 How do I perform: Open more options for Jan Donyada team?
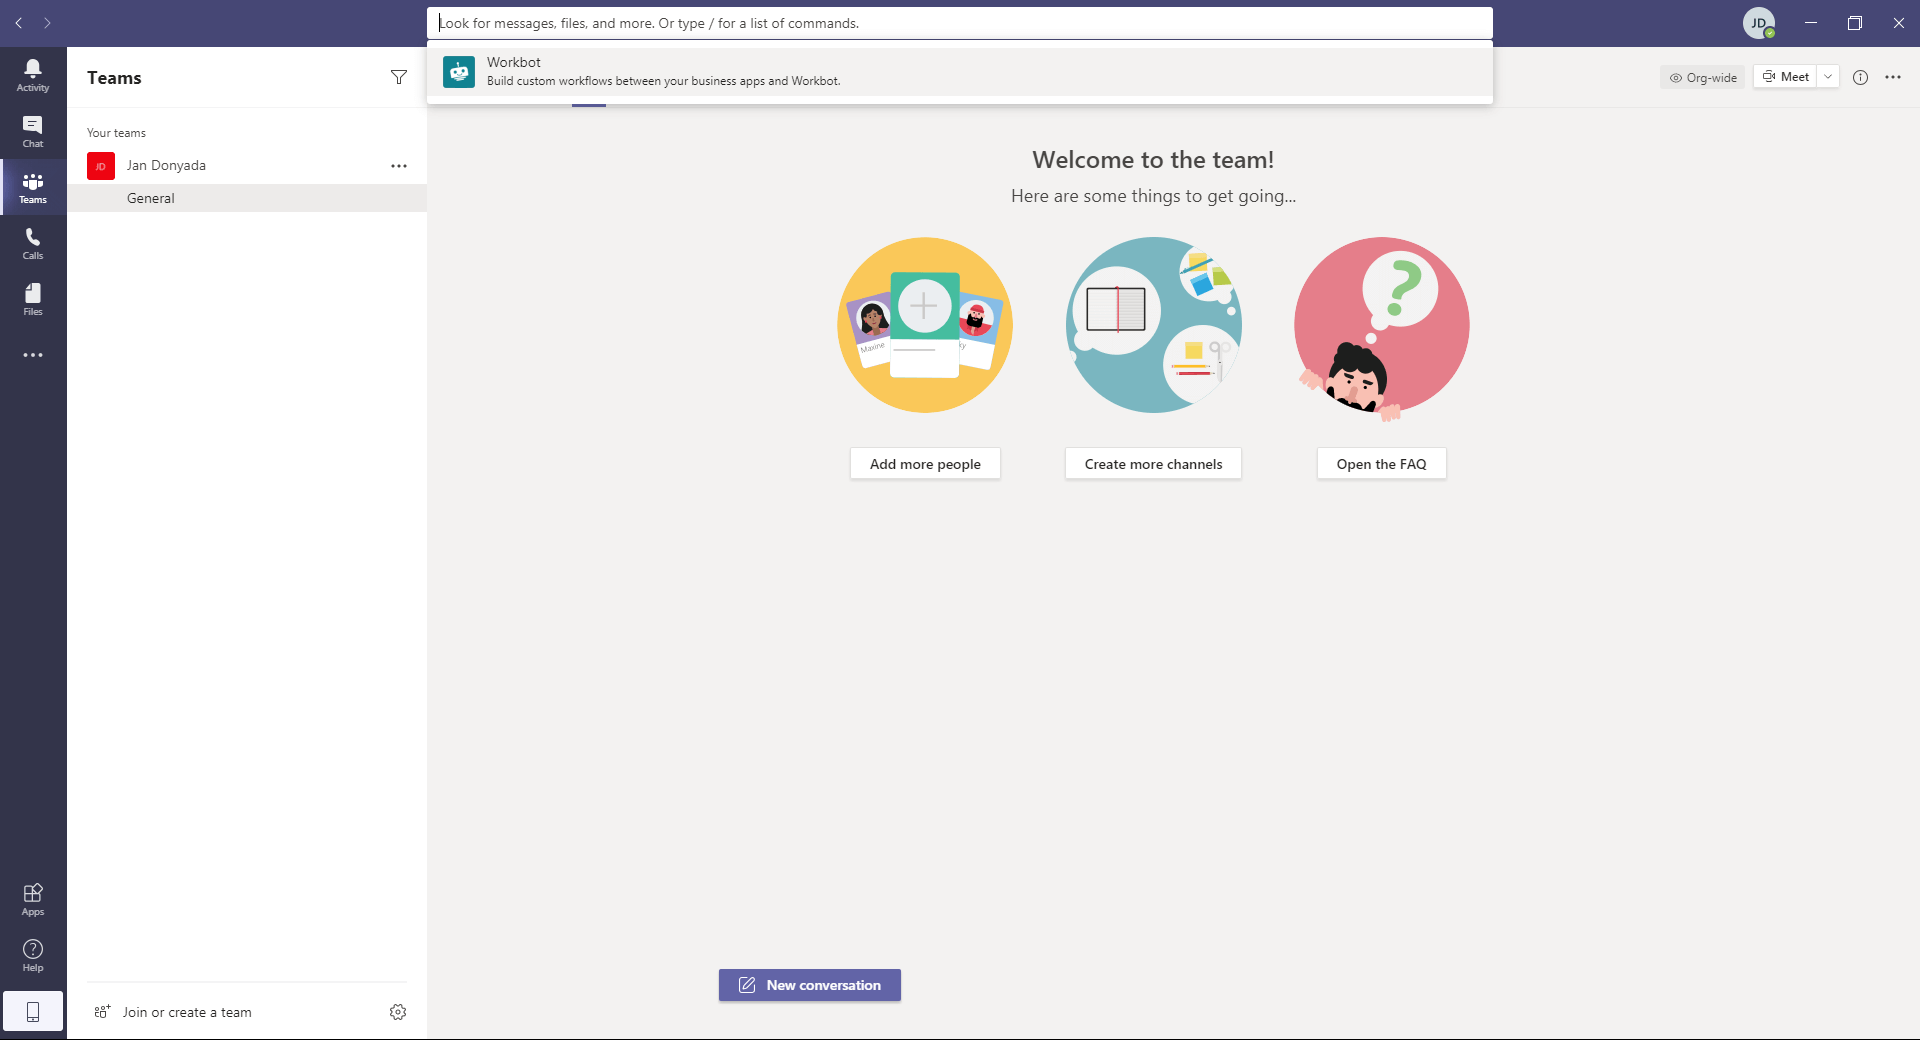[399, 166]
